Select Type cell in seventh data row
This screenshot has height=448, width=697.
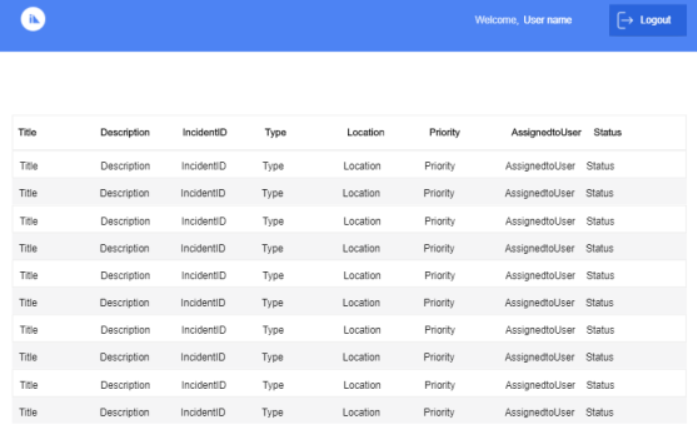click(x=273, y=330)
